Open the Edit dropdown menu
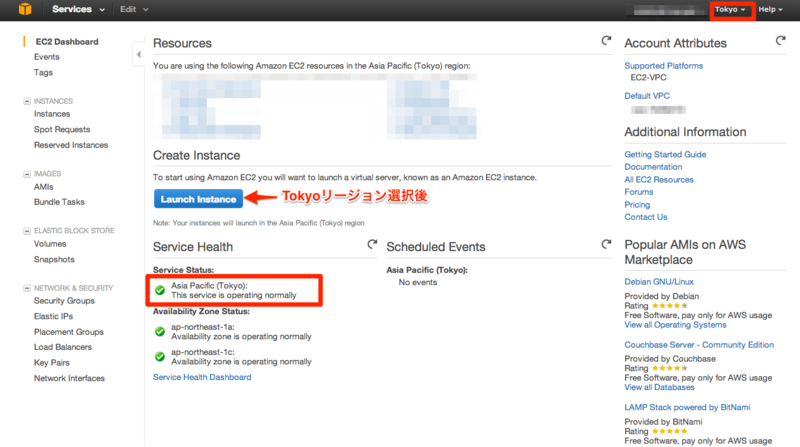The image size is (800, 447). pos(134,9)
